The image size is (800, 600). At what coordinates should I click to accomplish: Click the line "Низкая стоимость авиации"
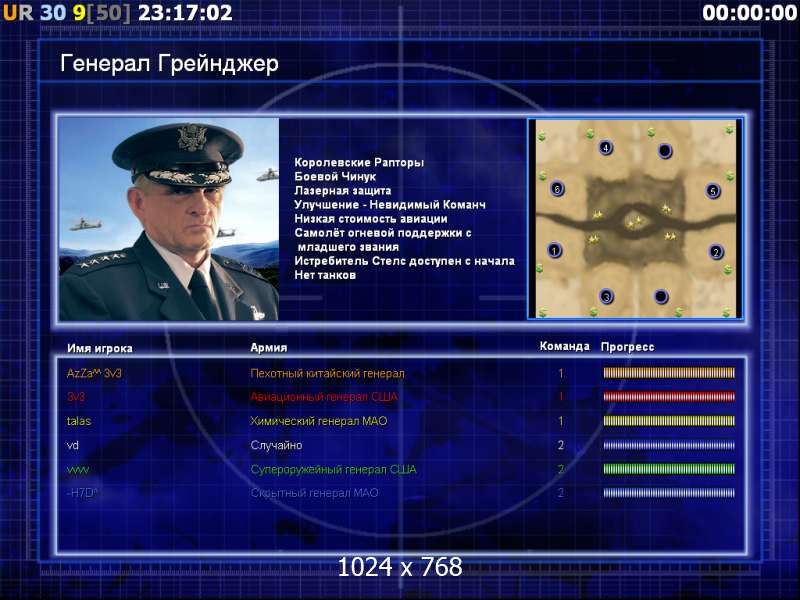point(371,219)
